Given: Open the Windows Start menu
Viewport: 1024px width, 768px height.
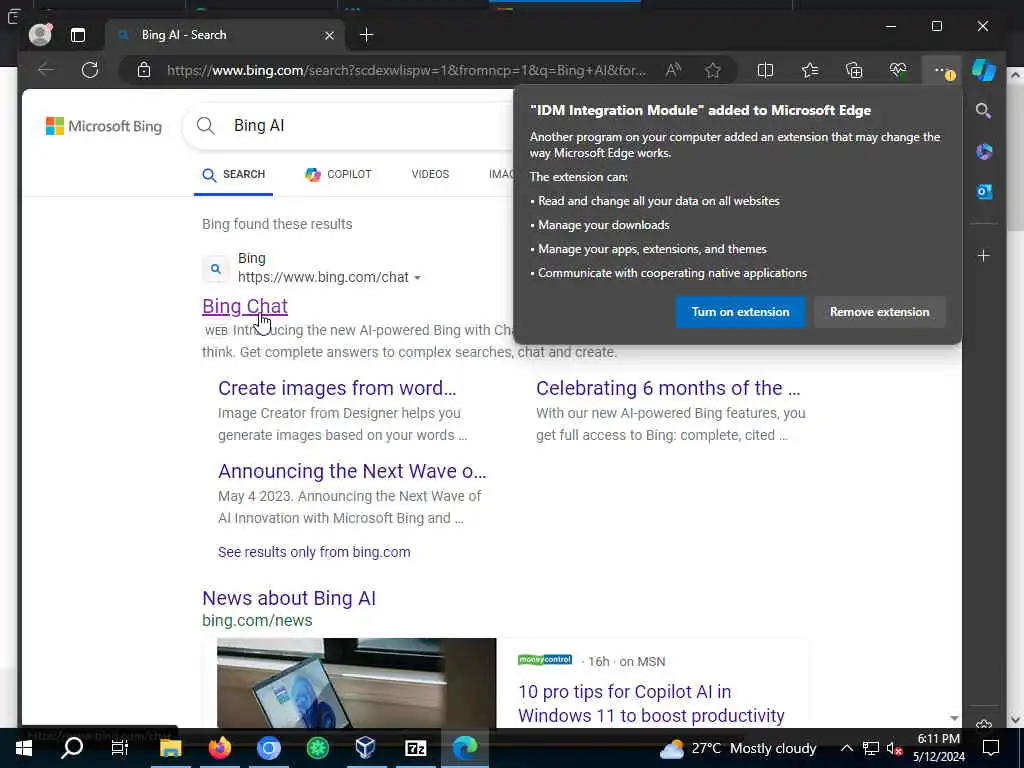Looking at the screenshot, I should [x=24, y=748].
